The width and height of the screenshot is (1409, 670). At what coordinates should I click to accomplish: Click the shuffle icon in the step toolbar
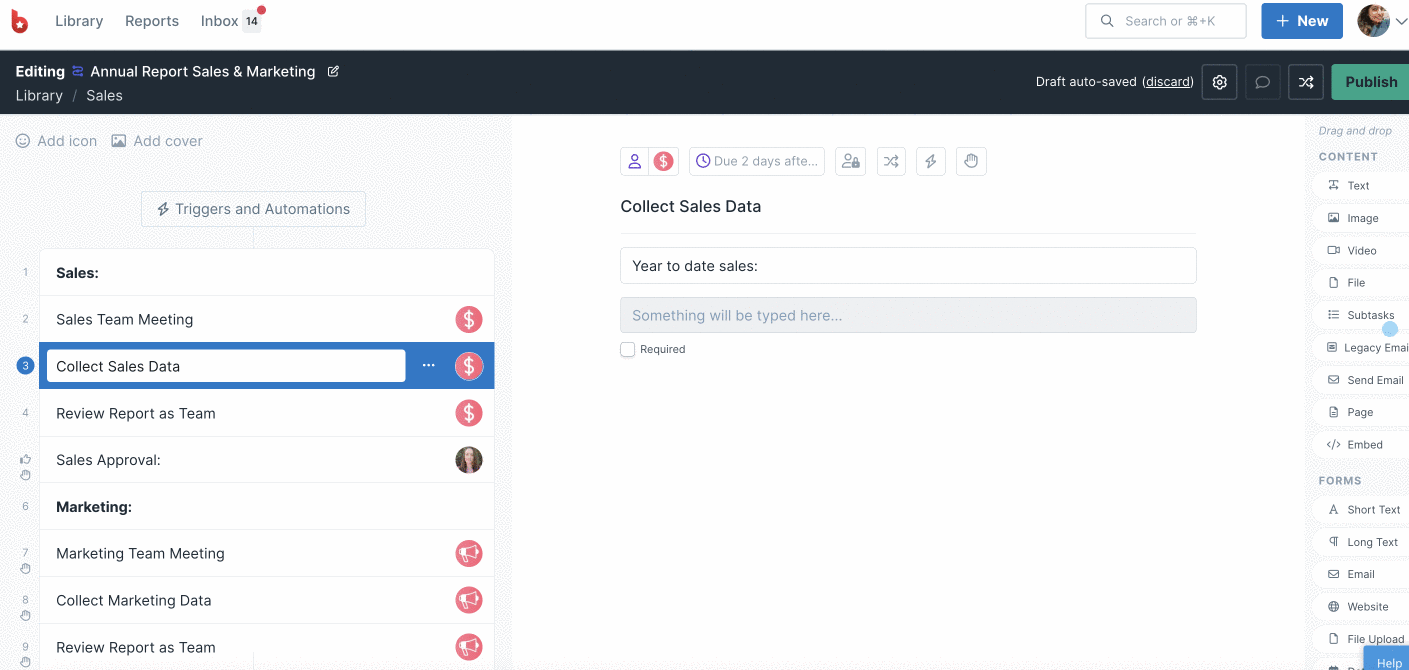[x=890, y=161]
